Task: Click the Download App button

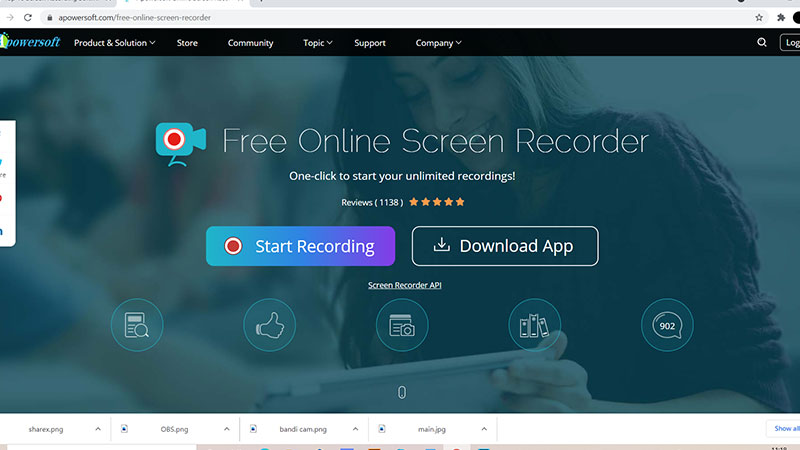Action: click(505, 246)
